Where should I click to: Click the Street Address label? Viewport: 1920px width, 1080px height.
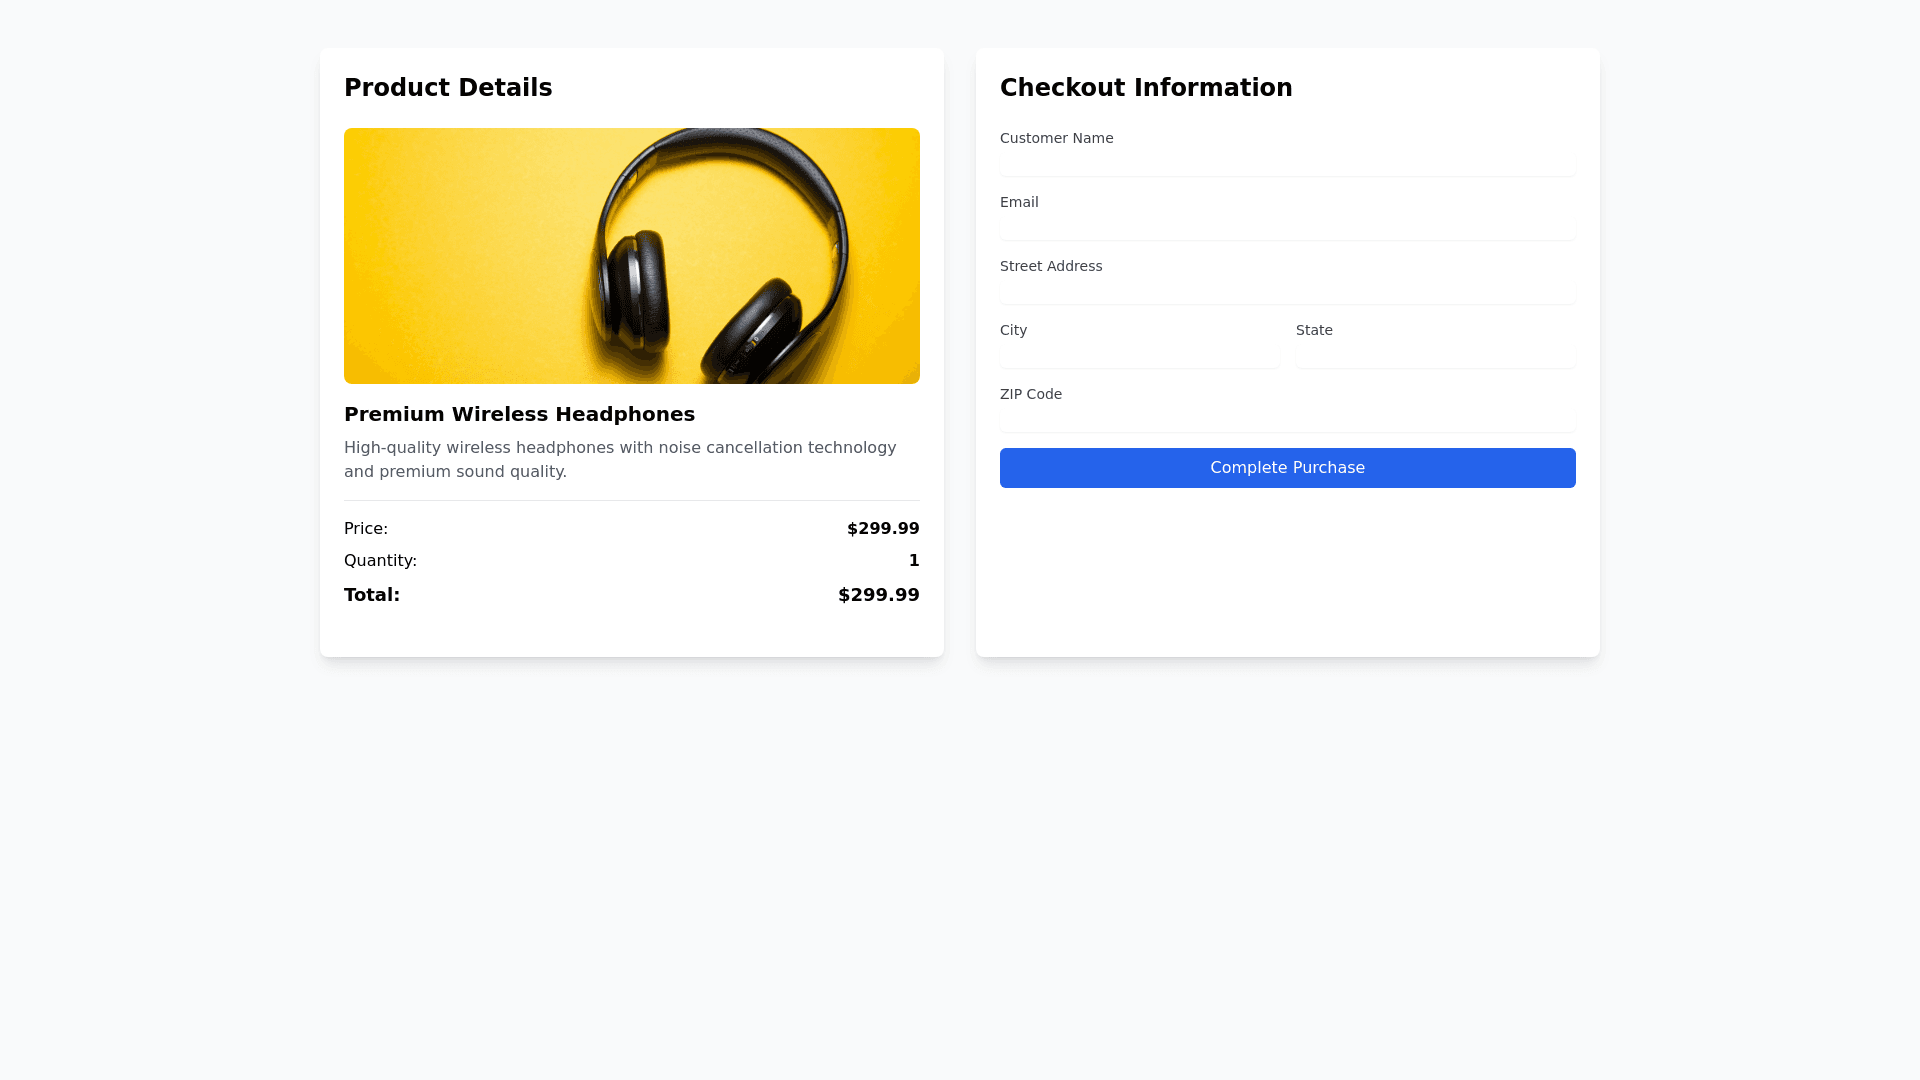pos(1051,266)
